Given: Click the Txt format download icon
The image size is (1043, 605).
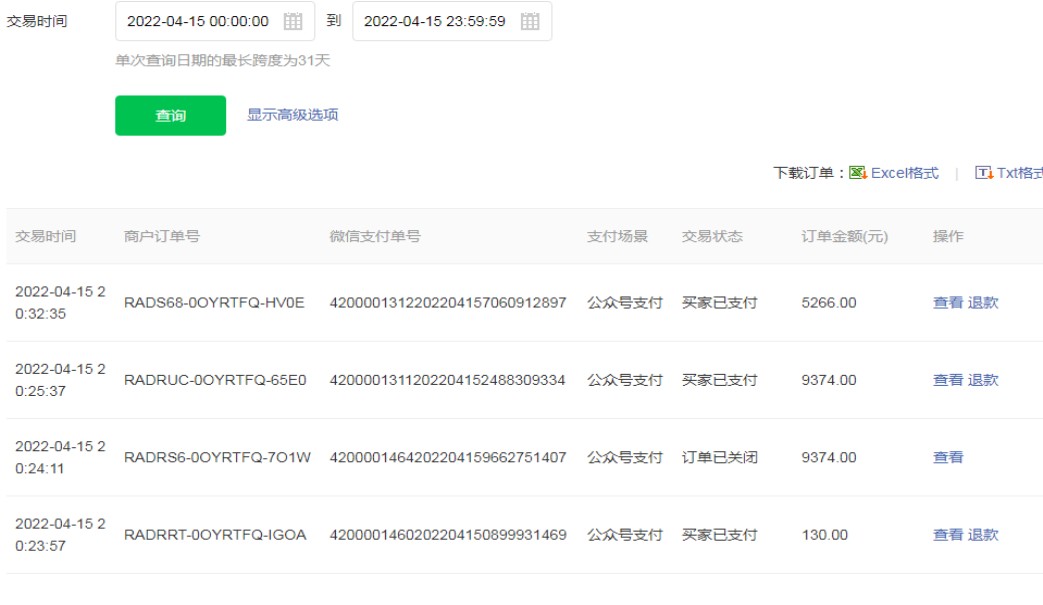Looking at the screenshot, I should [x=984, y=173].
